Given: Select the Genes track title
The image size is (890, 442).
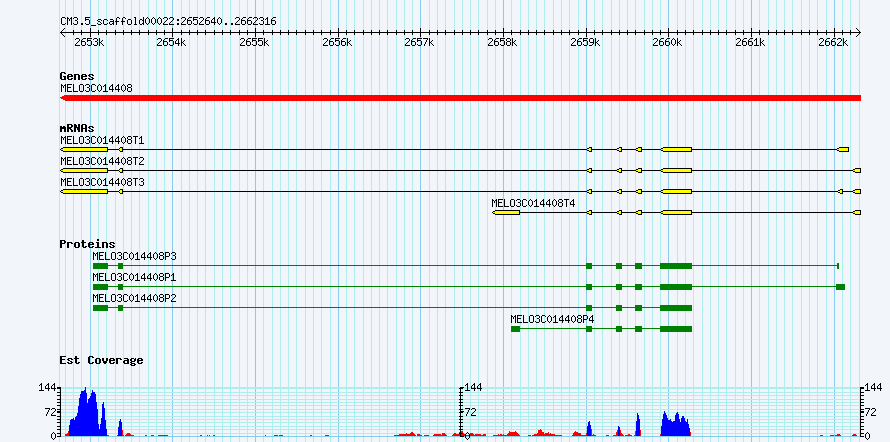Looking at the screenshot, I should (77, 76).
